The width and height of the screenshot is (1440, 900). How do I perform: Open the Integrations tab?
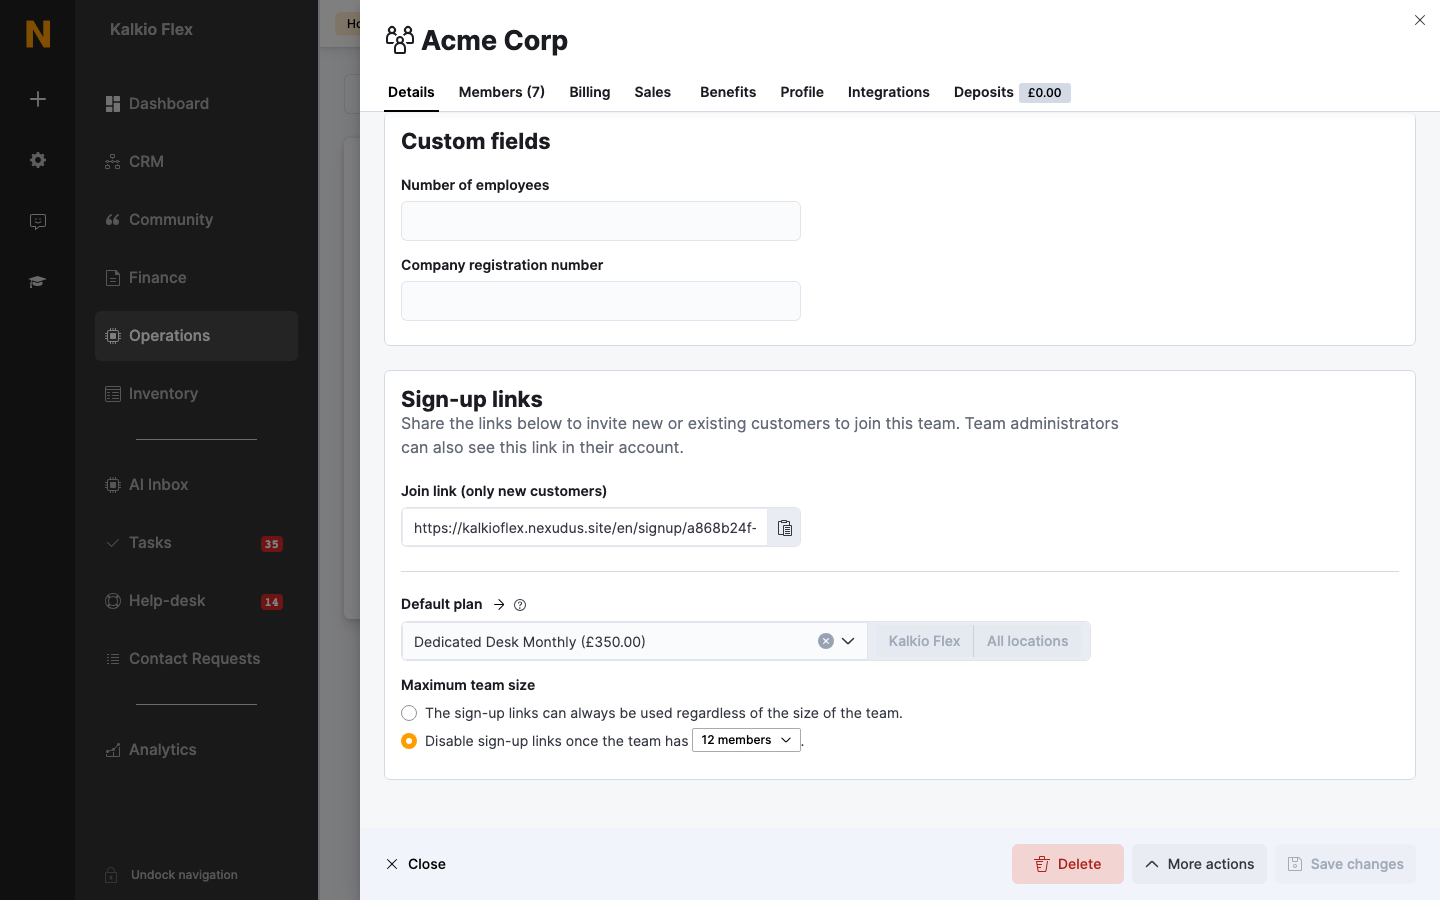pyautogui.click(x=889, y=92)
